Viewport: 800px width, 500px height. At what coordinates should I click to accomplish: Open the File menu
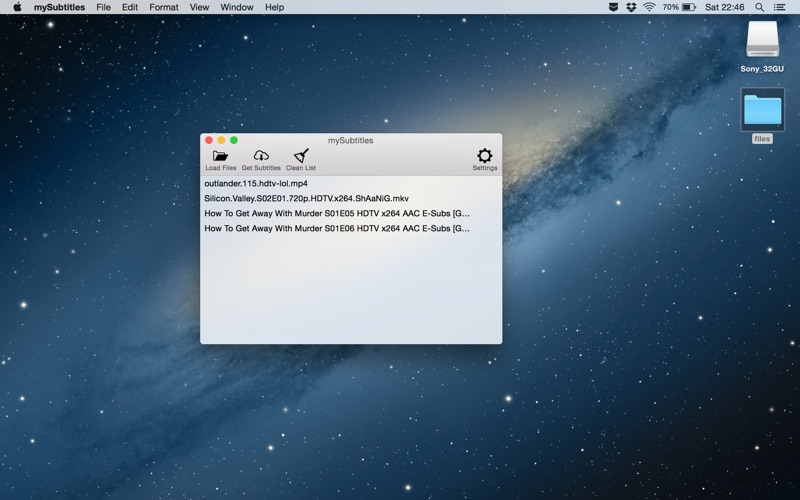(x=104, y=7)
